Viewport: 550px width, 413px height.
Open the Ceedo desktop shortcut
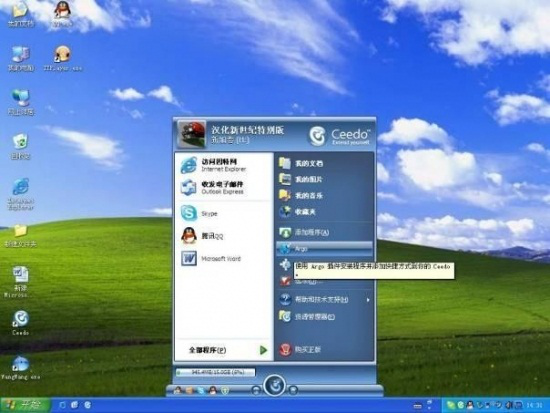tap(21, 323)
